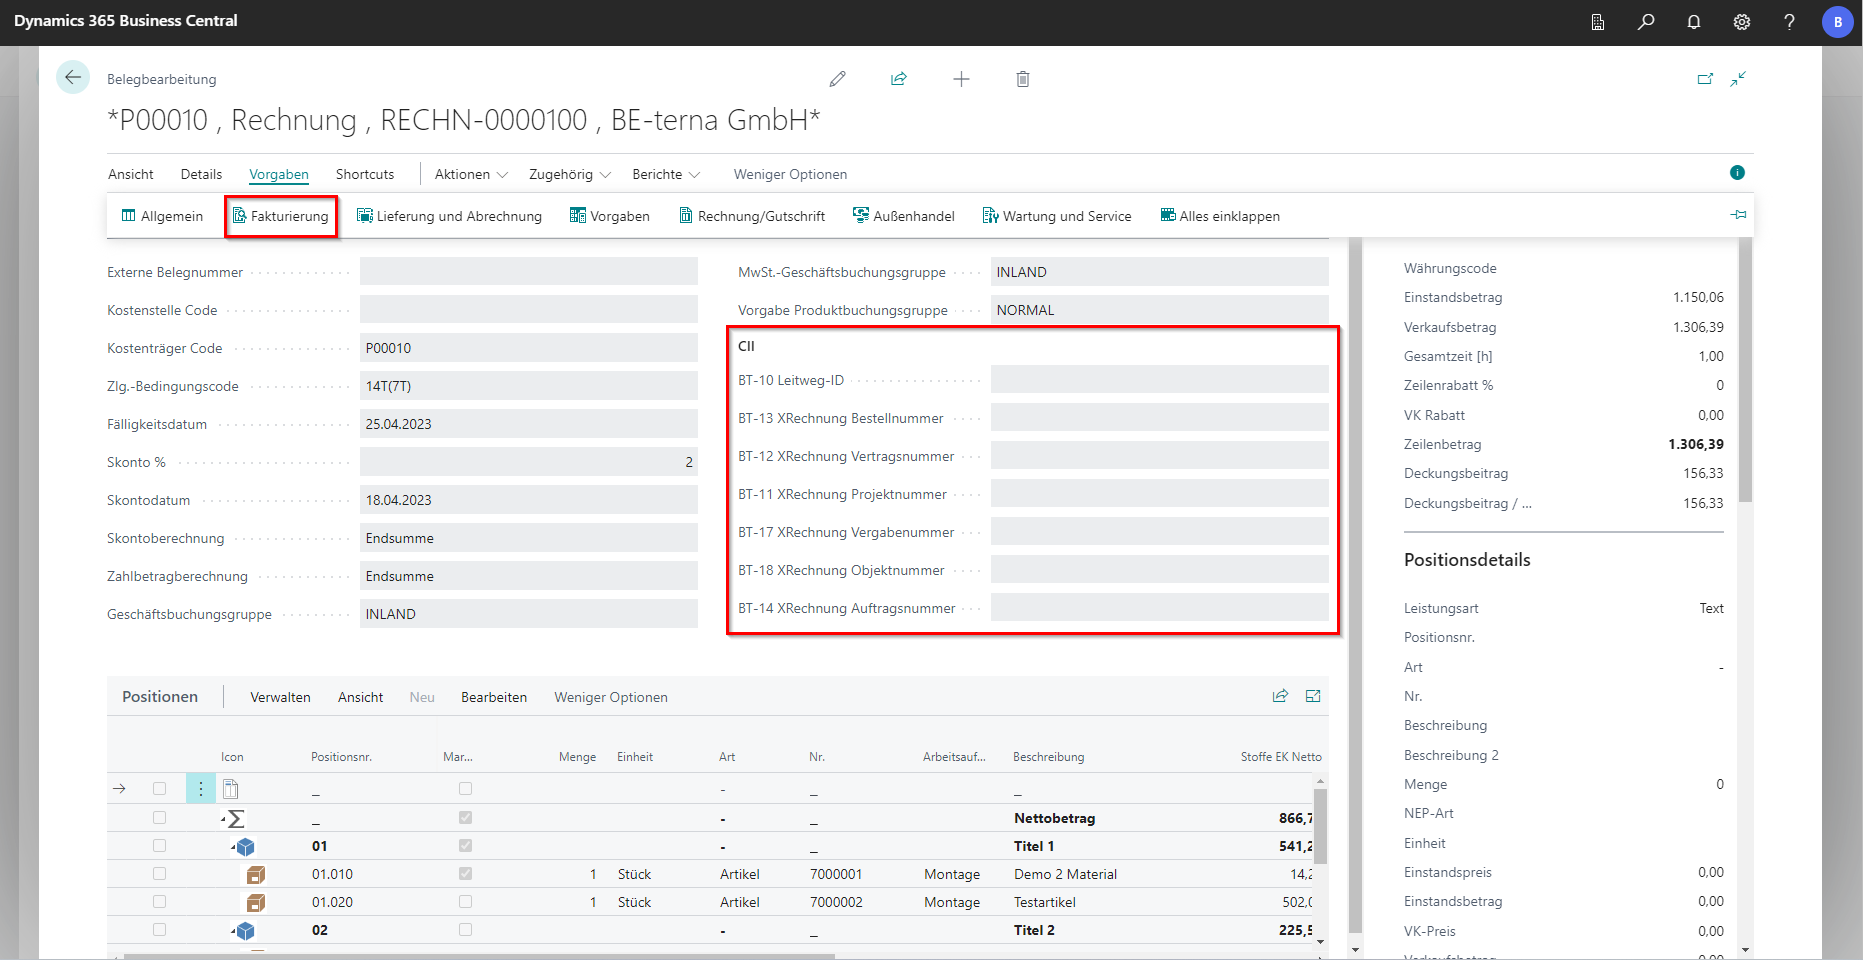Open the share icon in header

tap(899, 79)
